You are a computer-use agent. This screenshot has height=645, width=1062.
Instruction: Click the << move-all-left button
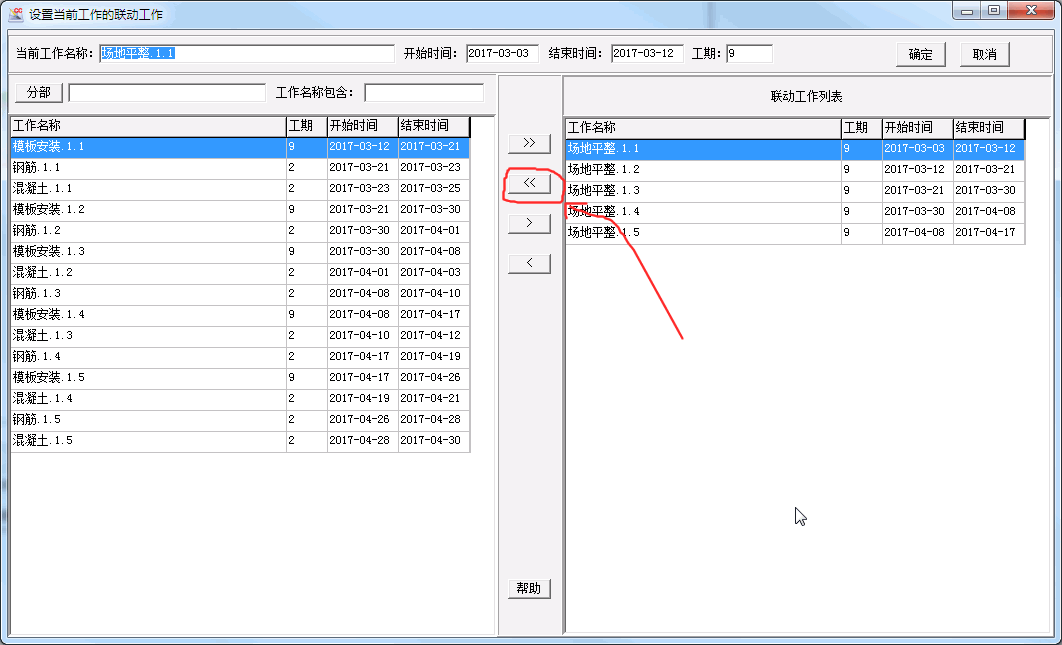(x=529, y=184)
